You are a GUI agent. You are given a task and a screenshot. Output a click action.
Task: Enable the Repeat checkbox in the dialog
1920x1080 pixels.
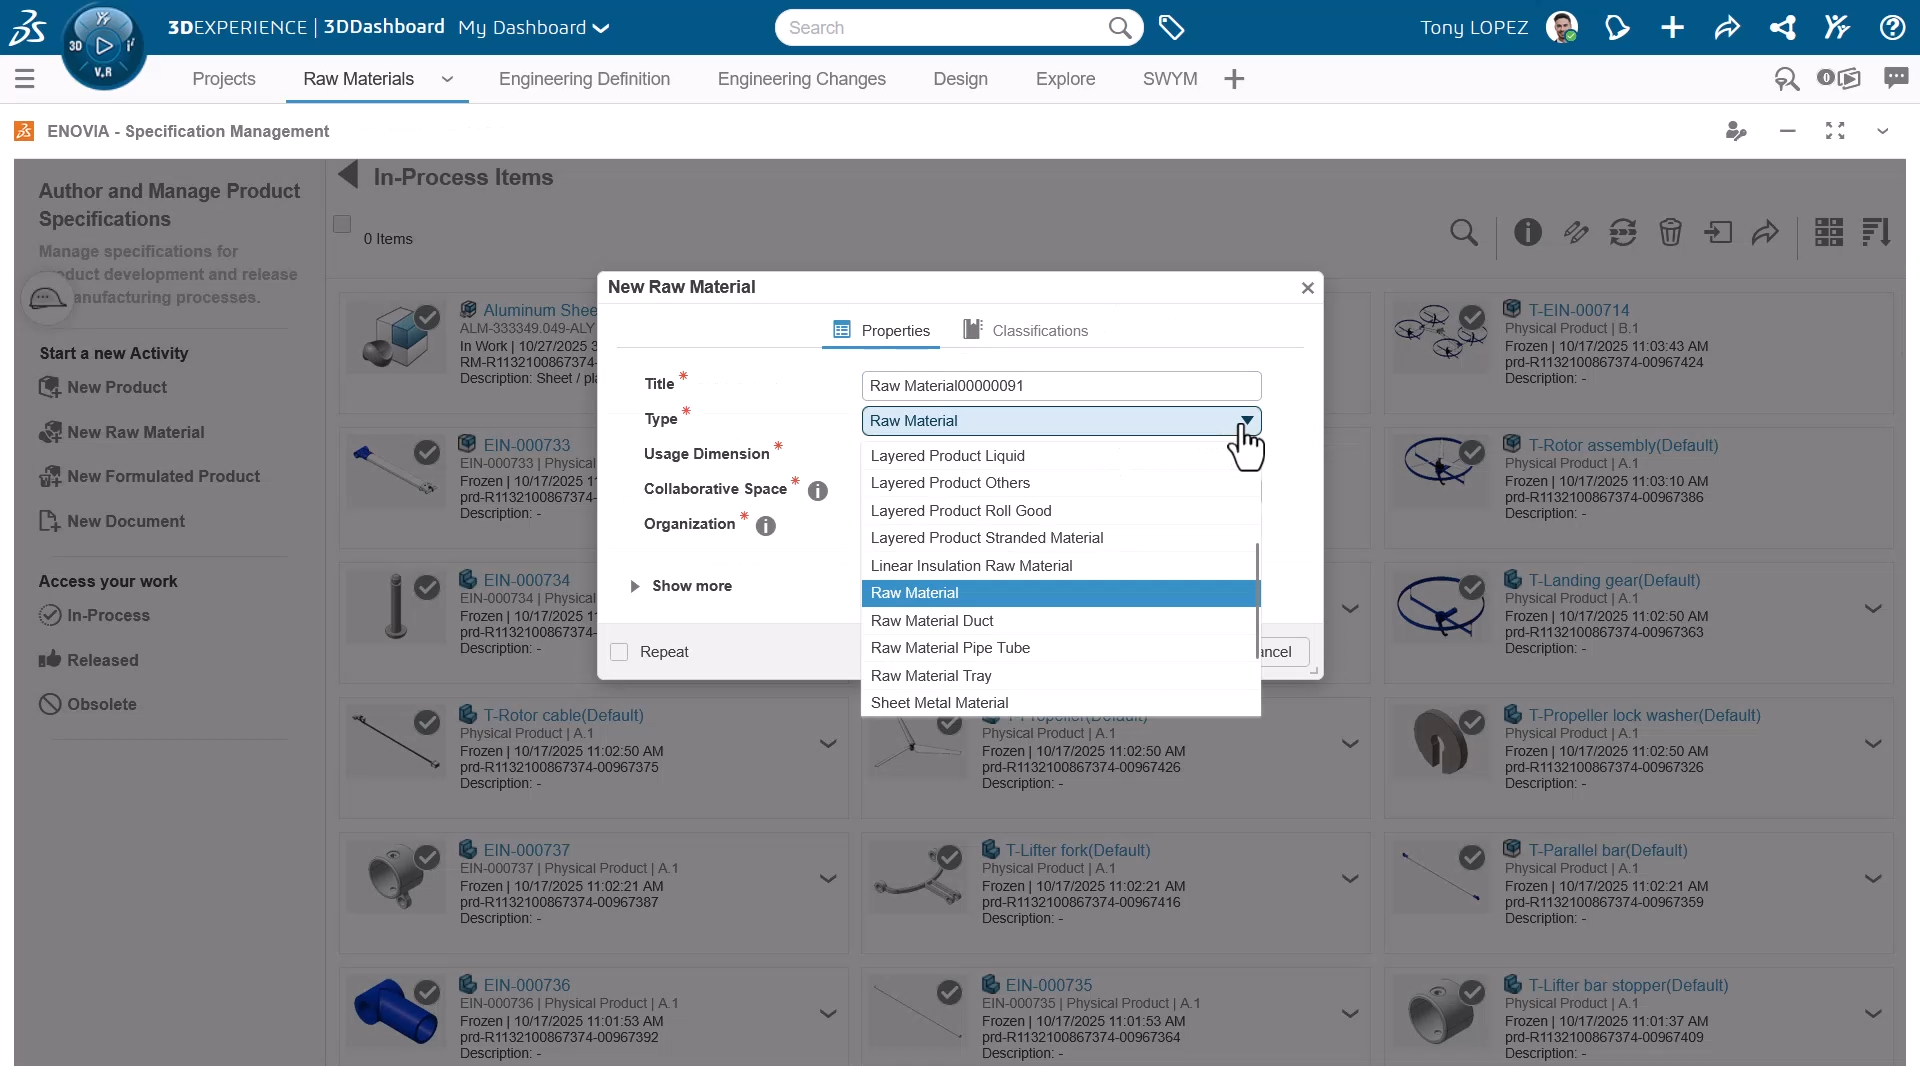coord(620,651)
